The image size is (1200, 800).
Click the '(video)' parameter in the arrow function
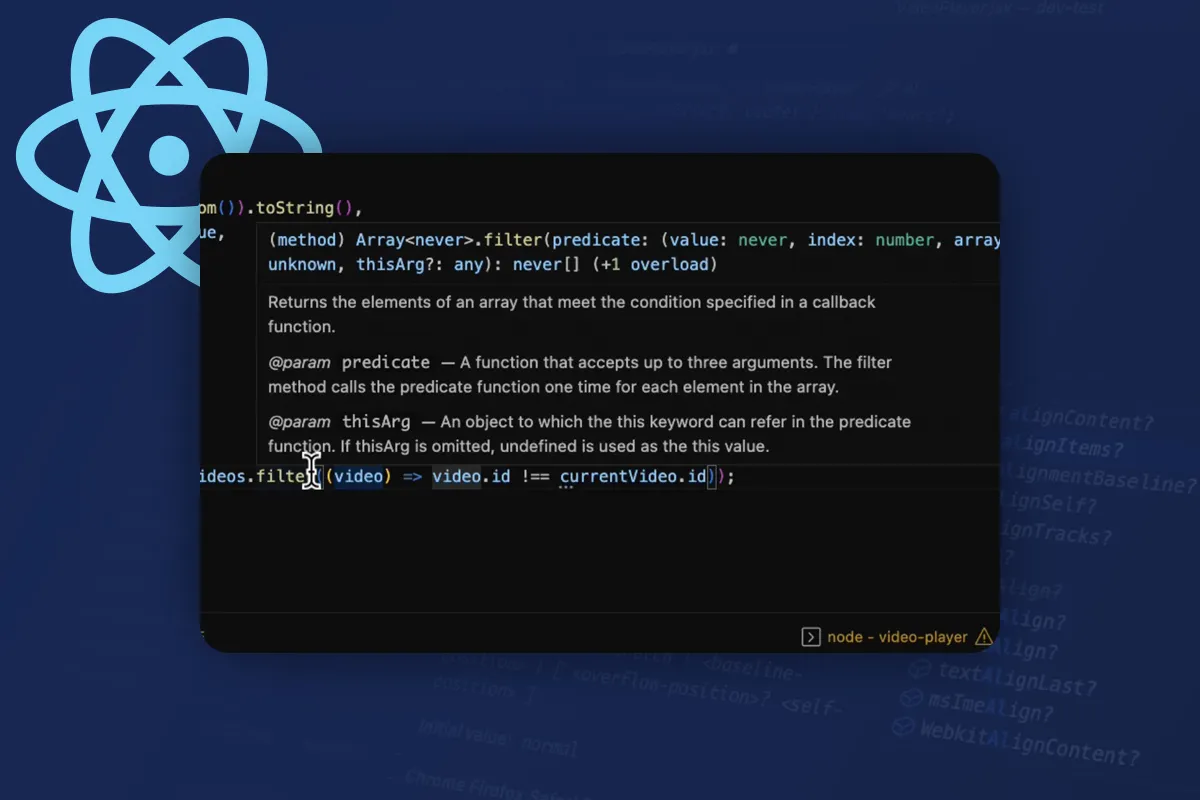[357, 477]
